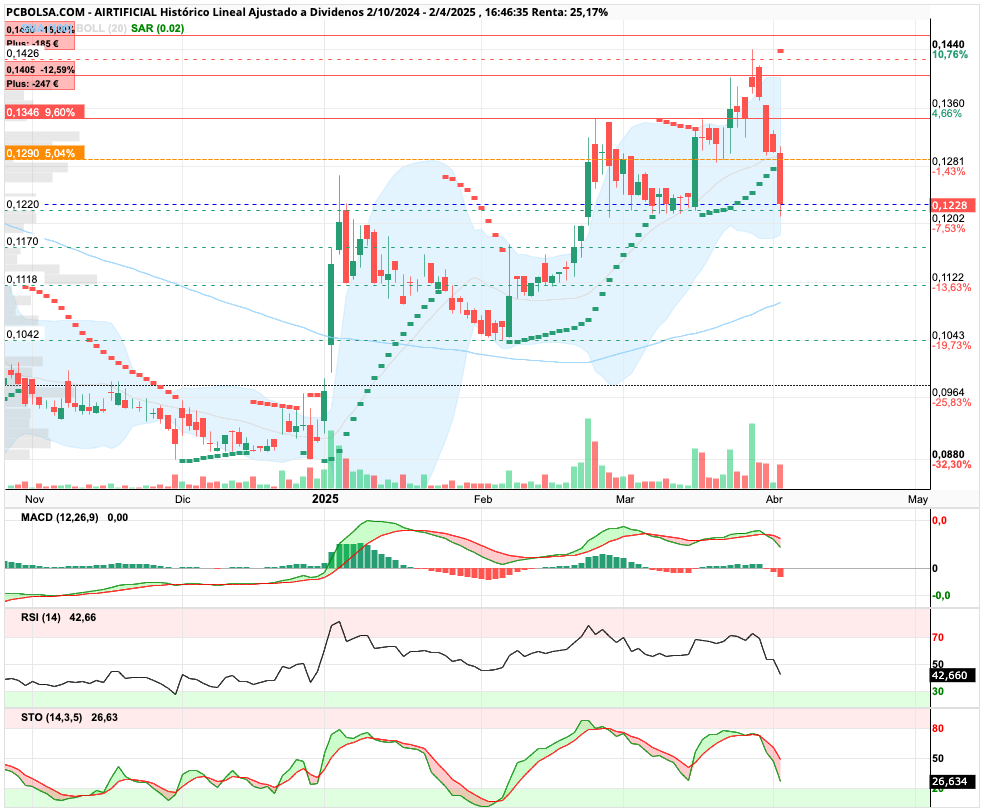Click the Feb date axis label
Image resolution: width=984 pixels, height=812 pixels.
[x=483, y=499]
